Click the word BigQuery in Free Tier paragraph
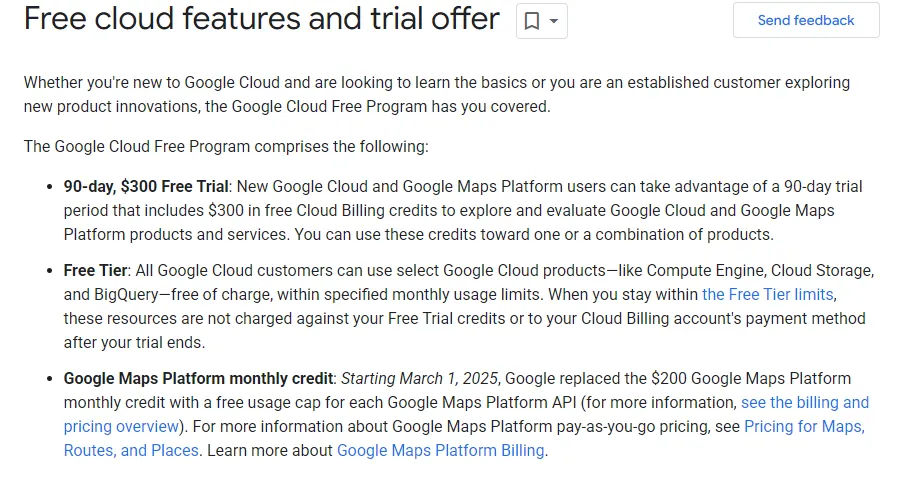902x480 pixels. (x=126, y=294)
